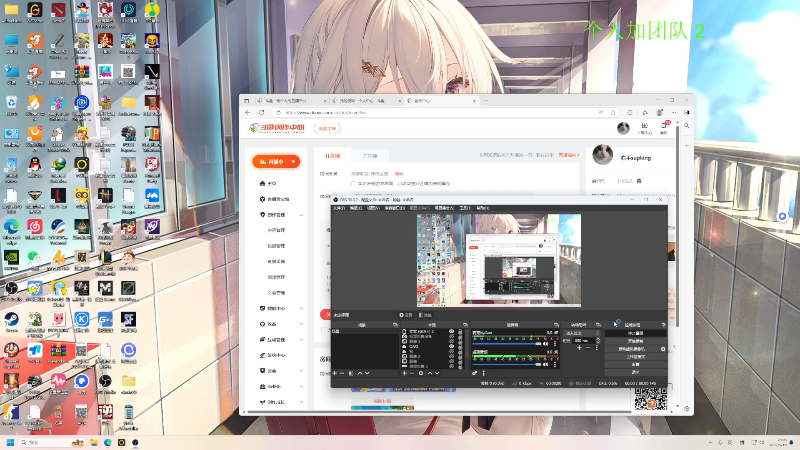This screenshot has width=800, height=450.
Task: Open advanced audio properties gear in Mixer
Action: pyautogui.click(x=474, y=373)
